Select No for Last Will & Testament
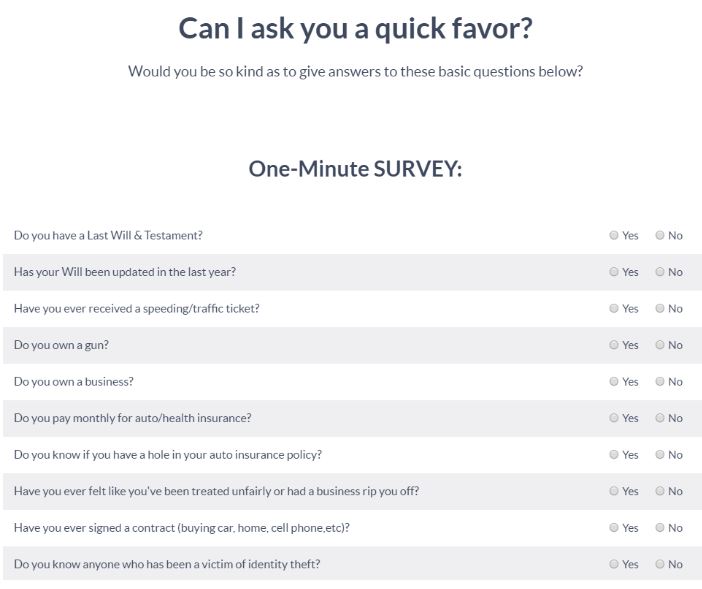The width and height of the screenshot is (702, 589). [659, 235]
